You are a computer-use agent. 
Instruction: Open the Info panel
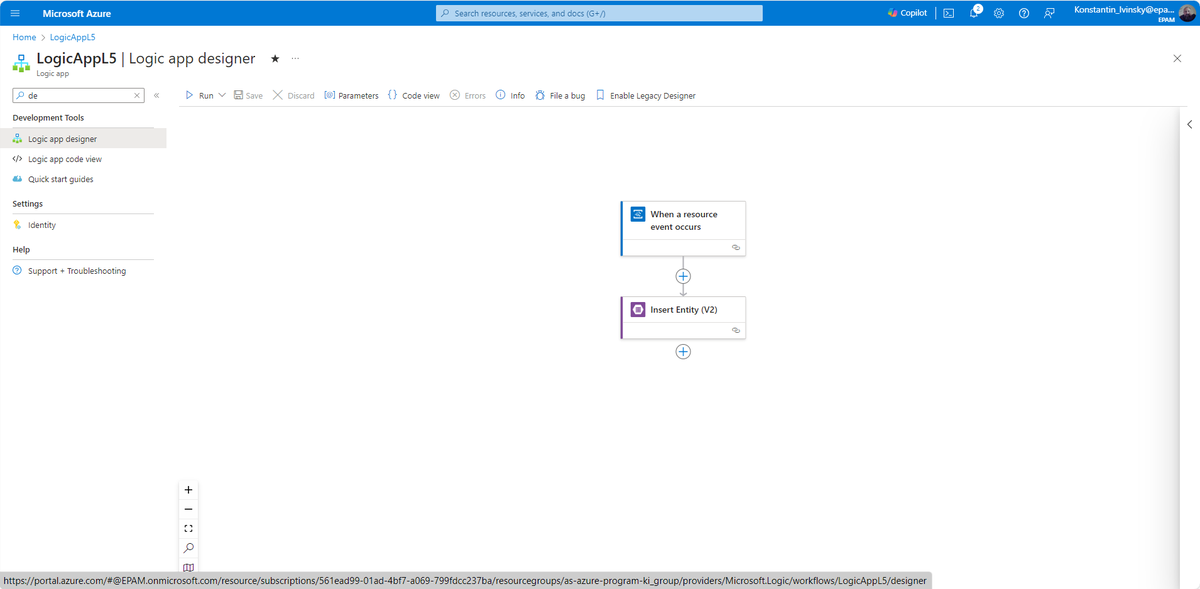(x=510, y=96)
